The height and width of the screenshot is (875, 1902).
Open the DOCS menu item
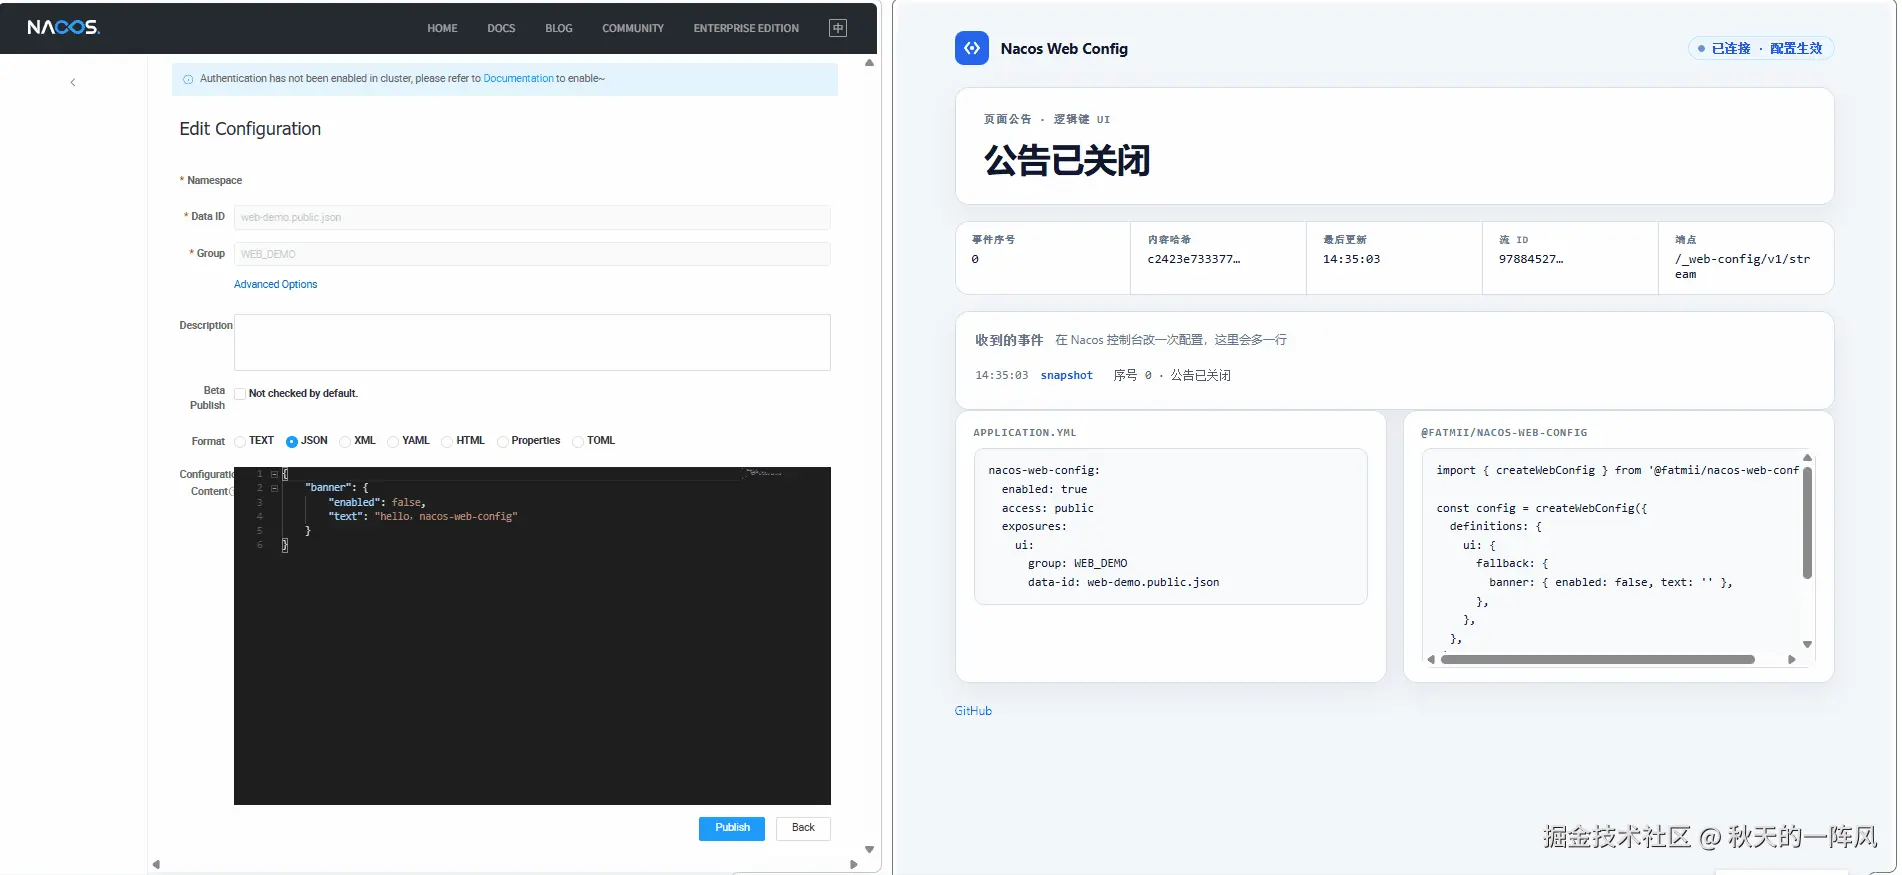[x=501, y=28]
